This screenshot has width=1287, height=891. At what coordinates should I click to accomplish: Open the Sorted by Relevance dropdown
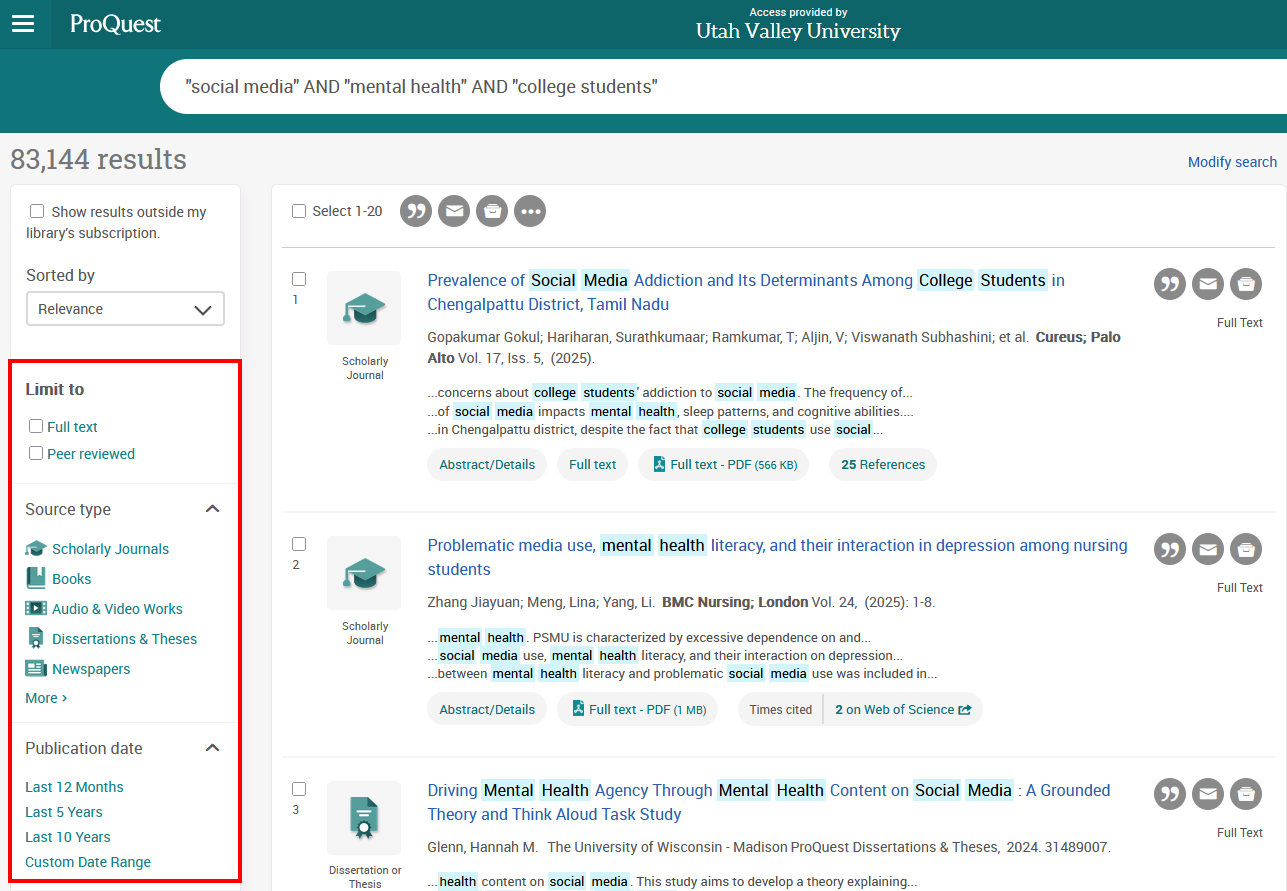[x=125, y=309]
